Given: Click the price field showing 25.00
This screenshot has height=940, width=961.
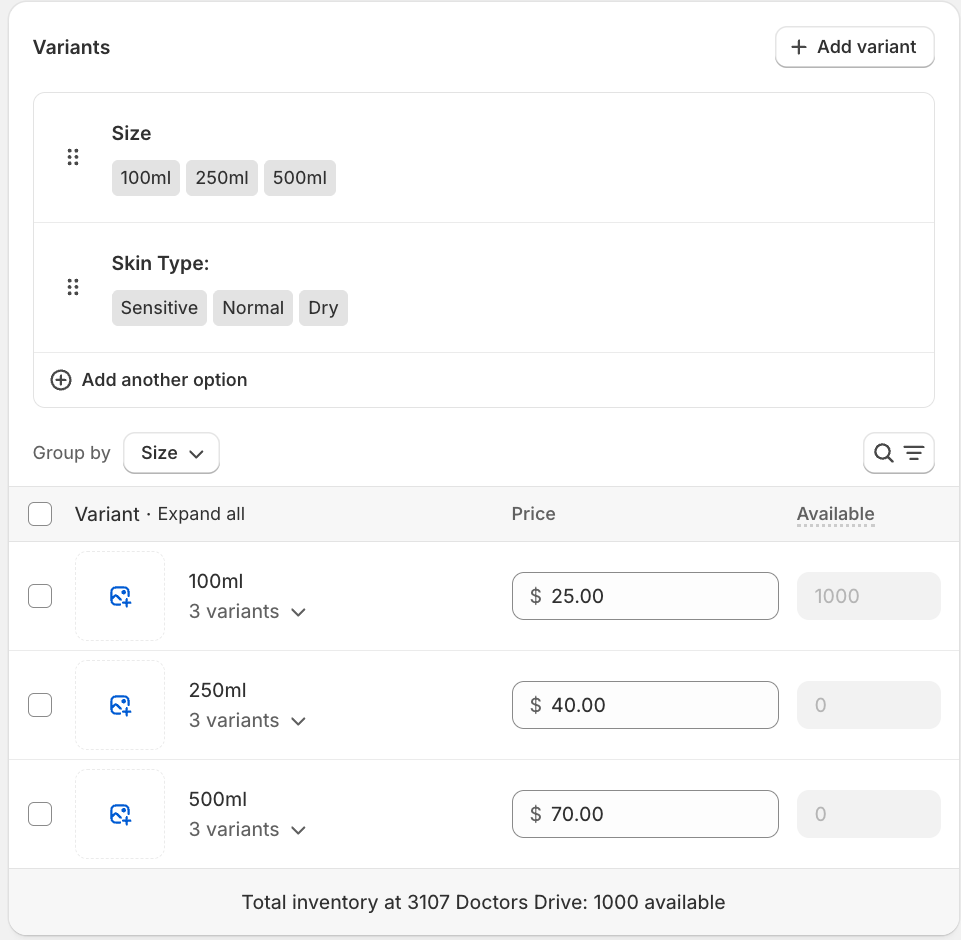Looking at the screenshot, I should click(645, 596).
